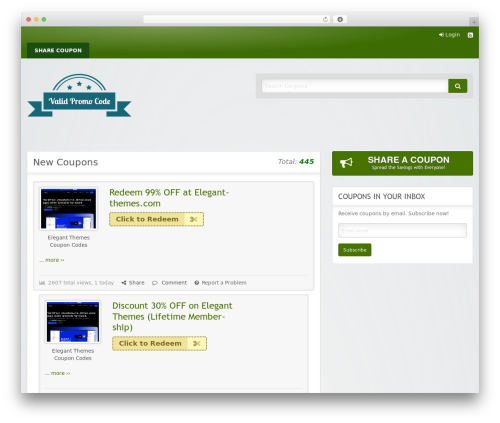500x423 pixels.
Task: Open the Share Coupon tab
Action: click(x=58, y=50)
